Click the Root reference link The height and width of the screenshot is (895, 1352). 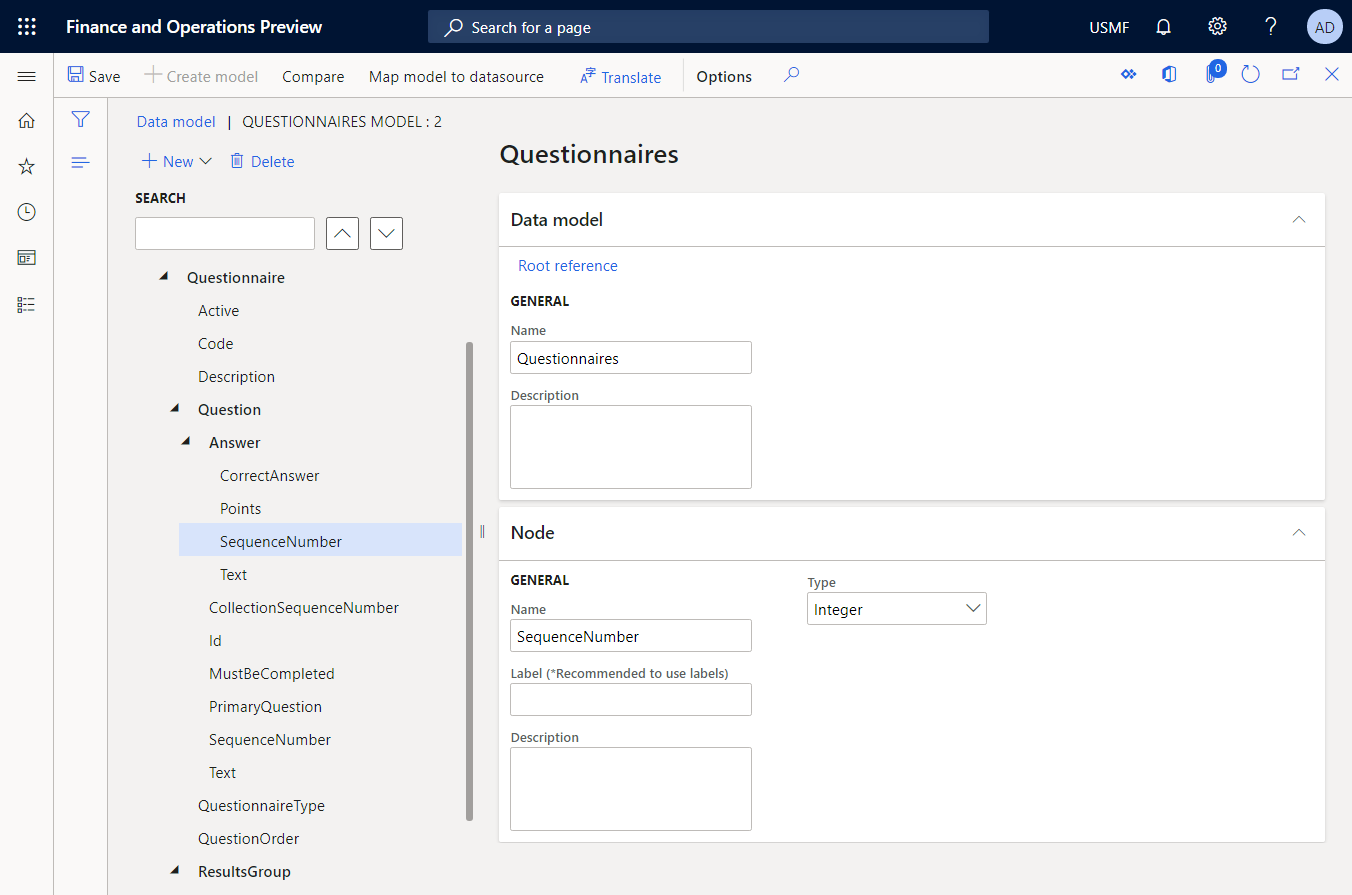tap(567, 265)
